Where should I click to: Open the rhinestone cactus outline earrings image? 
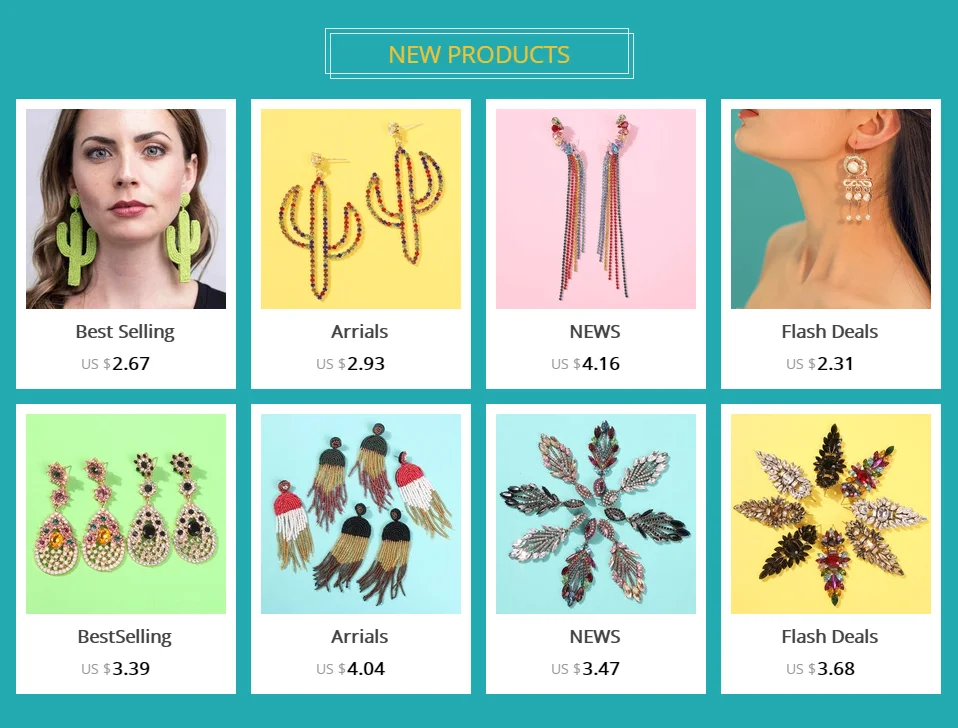click(x=360, y=209)
